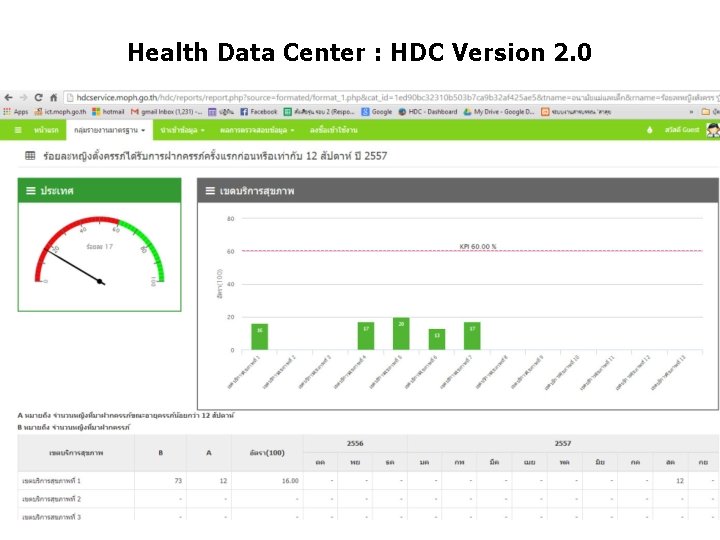Open the HDC - Dashboard bookmark
Viewport: 720px width, 540px height.
pos(428,112)
